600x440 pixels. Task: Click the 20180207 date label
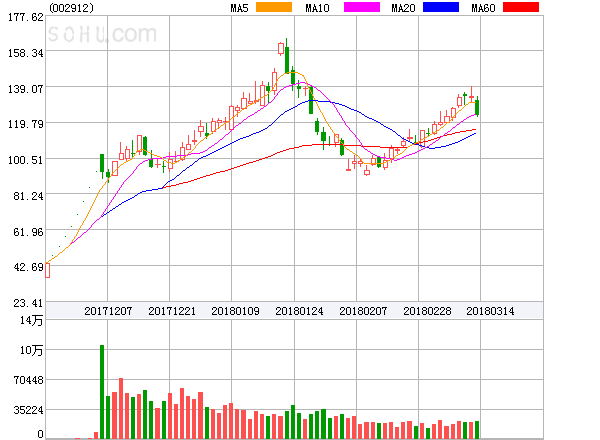pos(363,311)
